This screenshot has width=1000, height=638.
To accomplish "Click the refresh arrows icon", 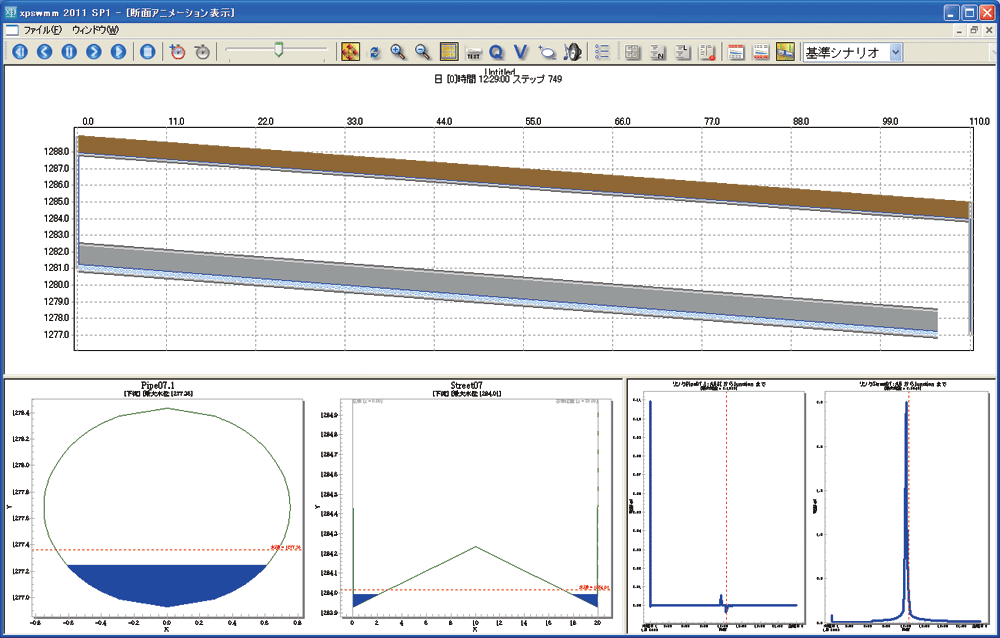I will point(375,51).
